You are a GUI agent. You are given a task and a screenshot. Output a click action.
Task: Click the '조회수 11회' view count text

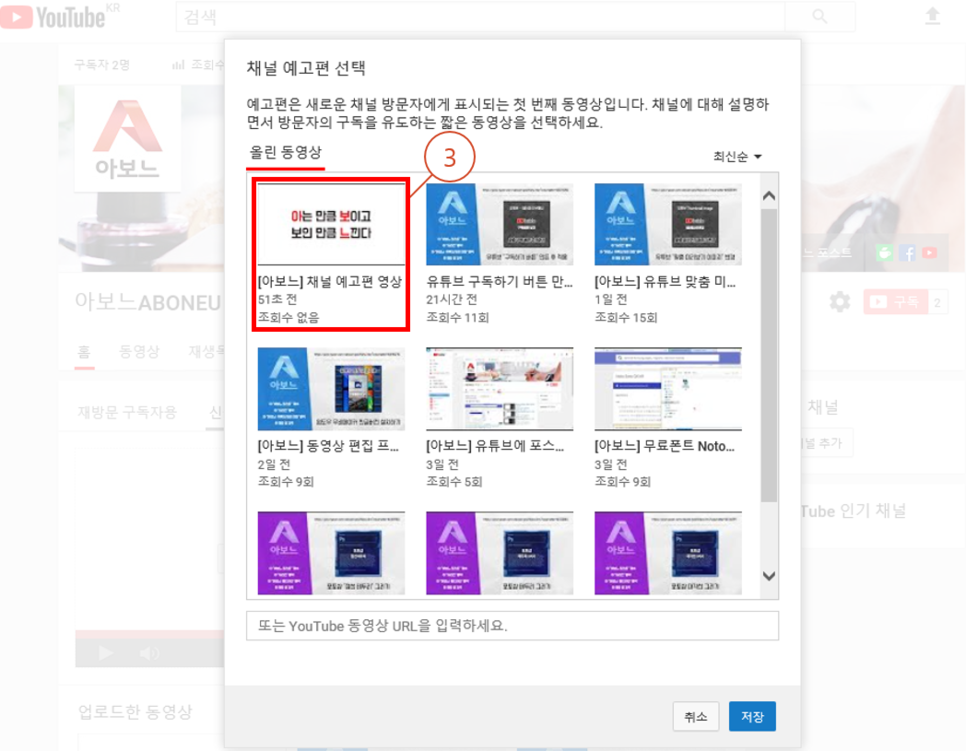tap(457, 317)
